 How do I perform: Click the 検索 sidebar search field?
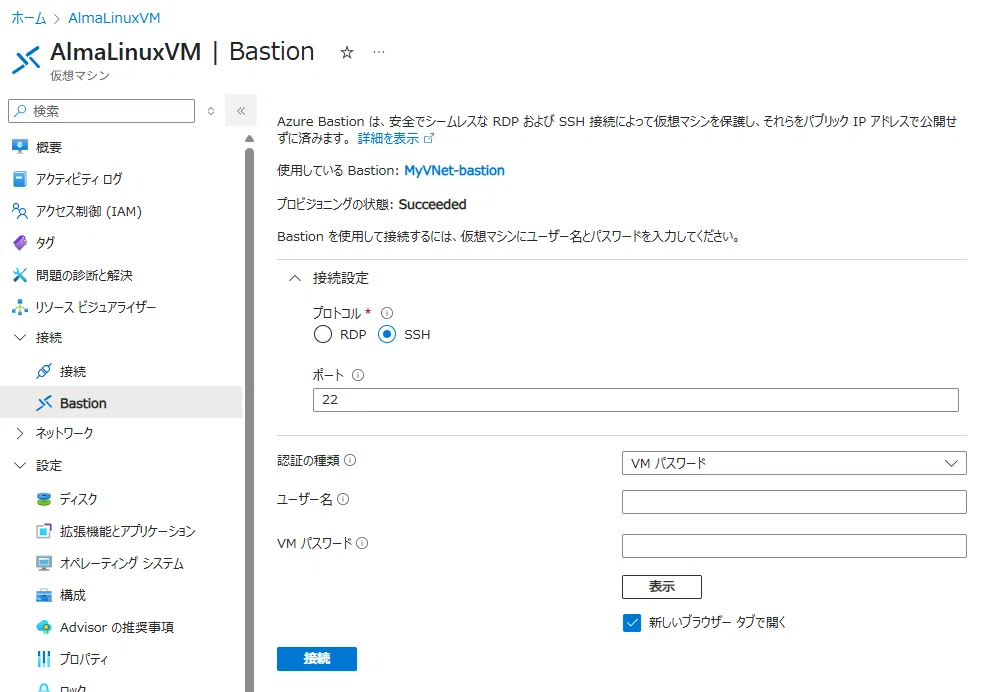tap(101, 111)
